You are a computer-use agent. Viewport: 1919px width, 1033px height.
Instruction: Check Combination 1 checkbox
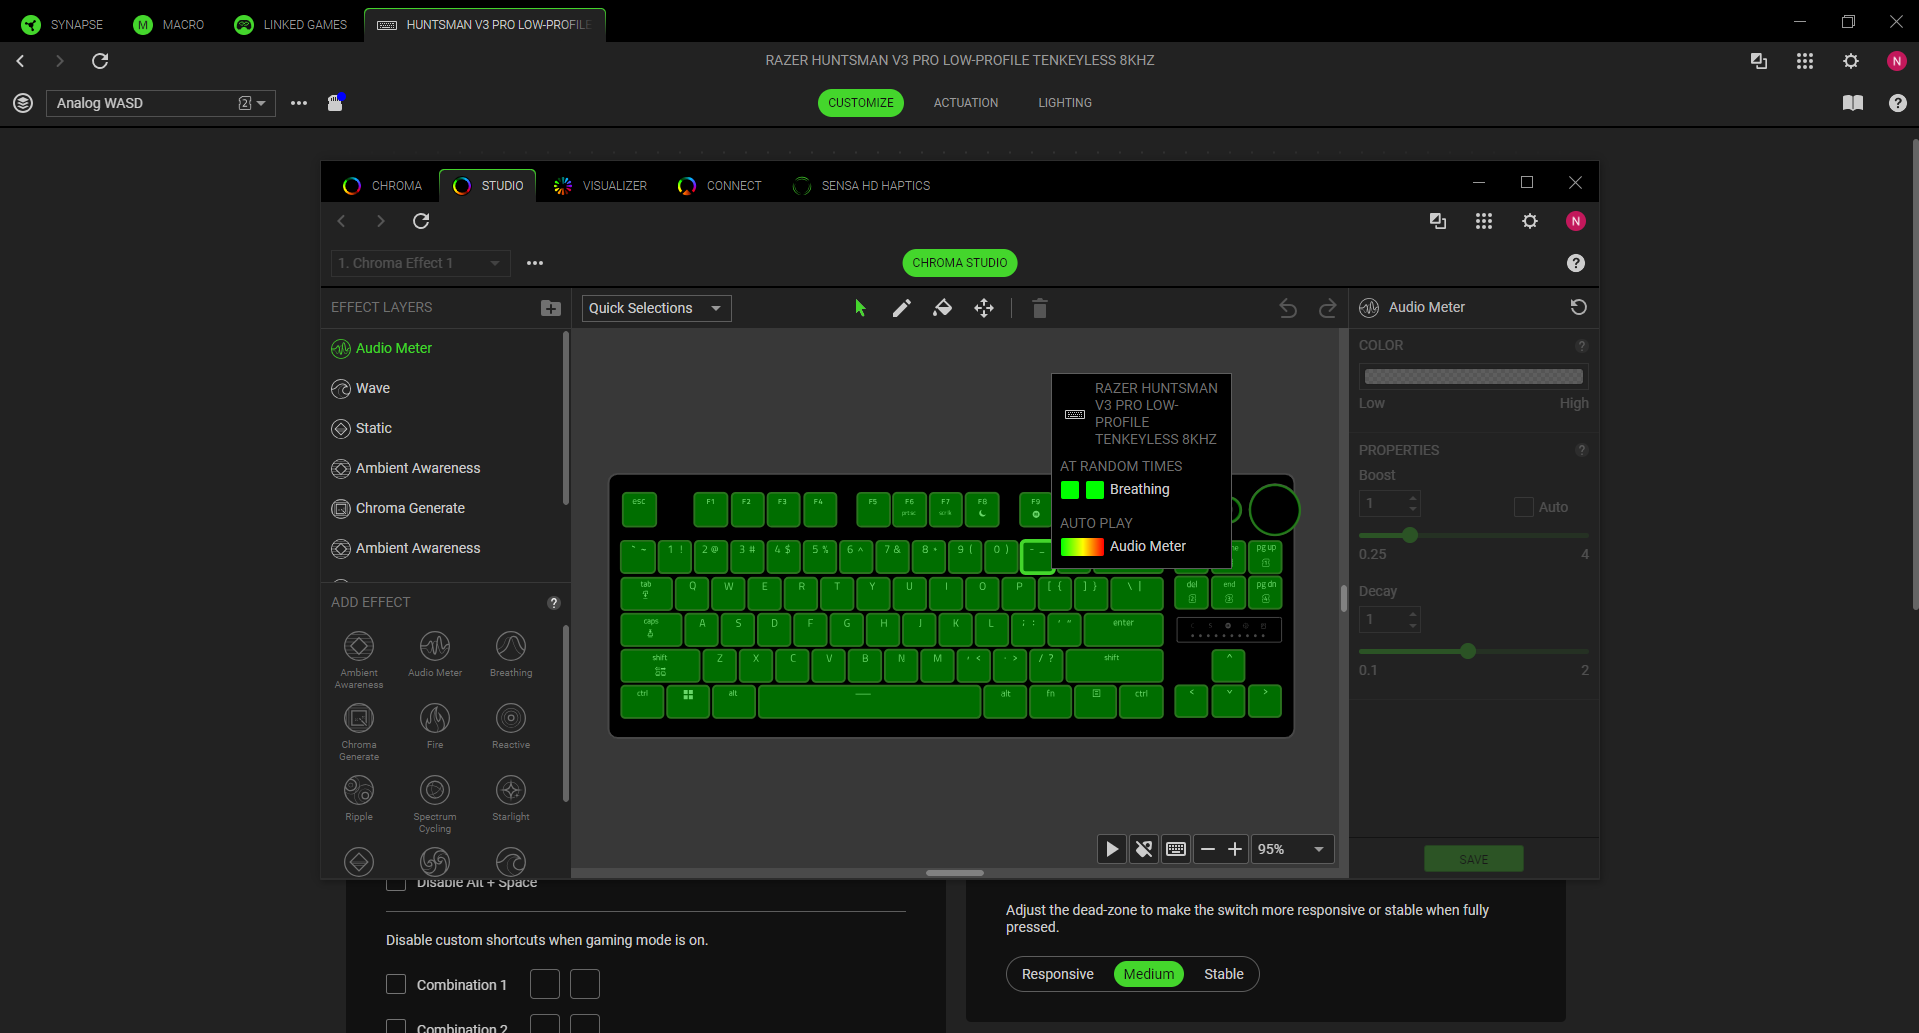tap(396, 984)
